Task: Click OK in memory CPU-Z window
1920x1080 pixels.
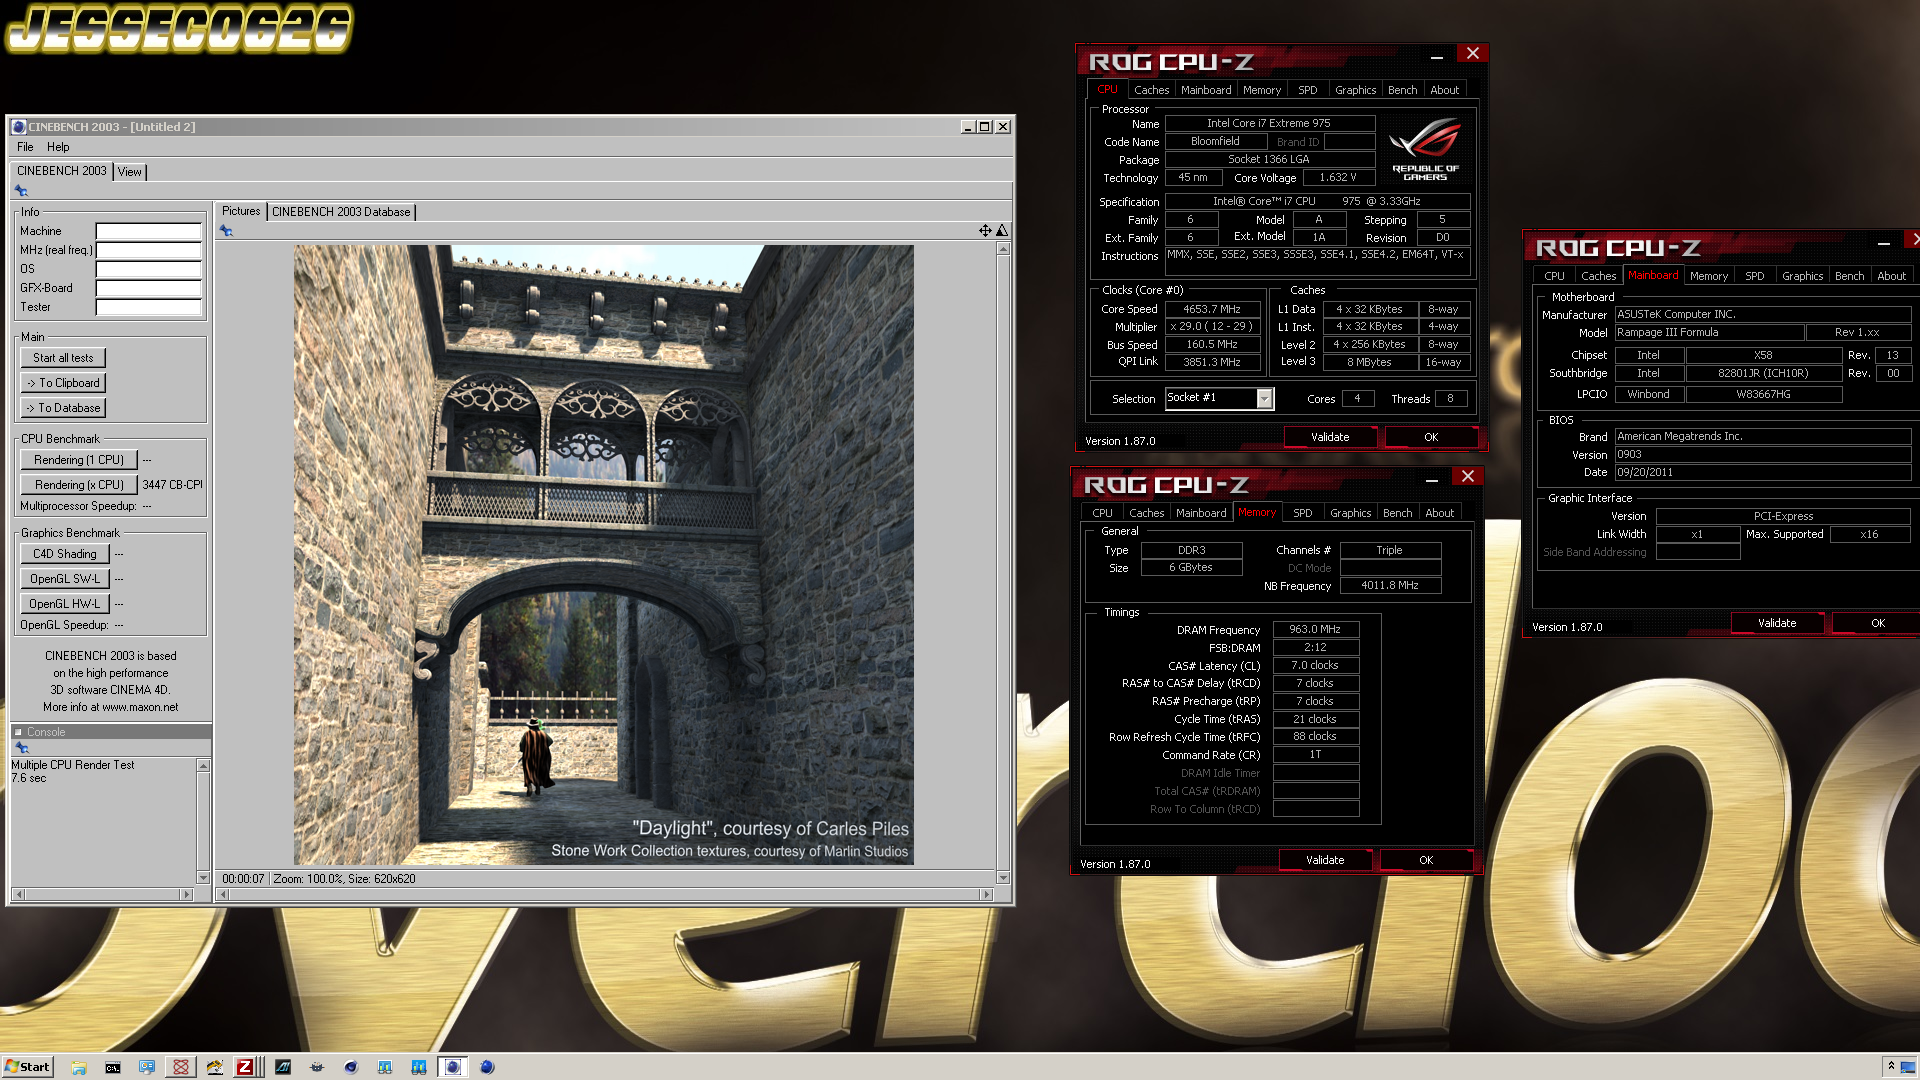Action: tap(1426, 860)
